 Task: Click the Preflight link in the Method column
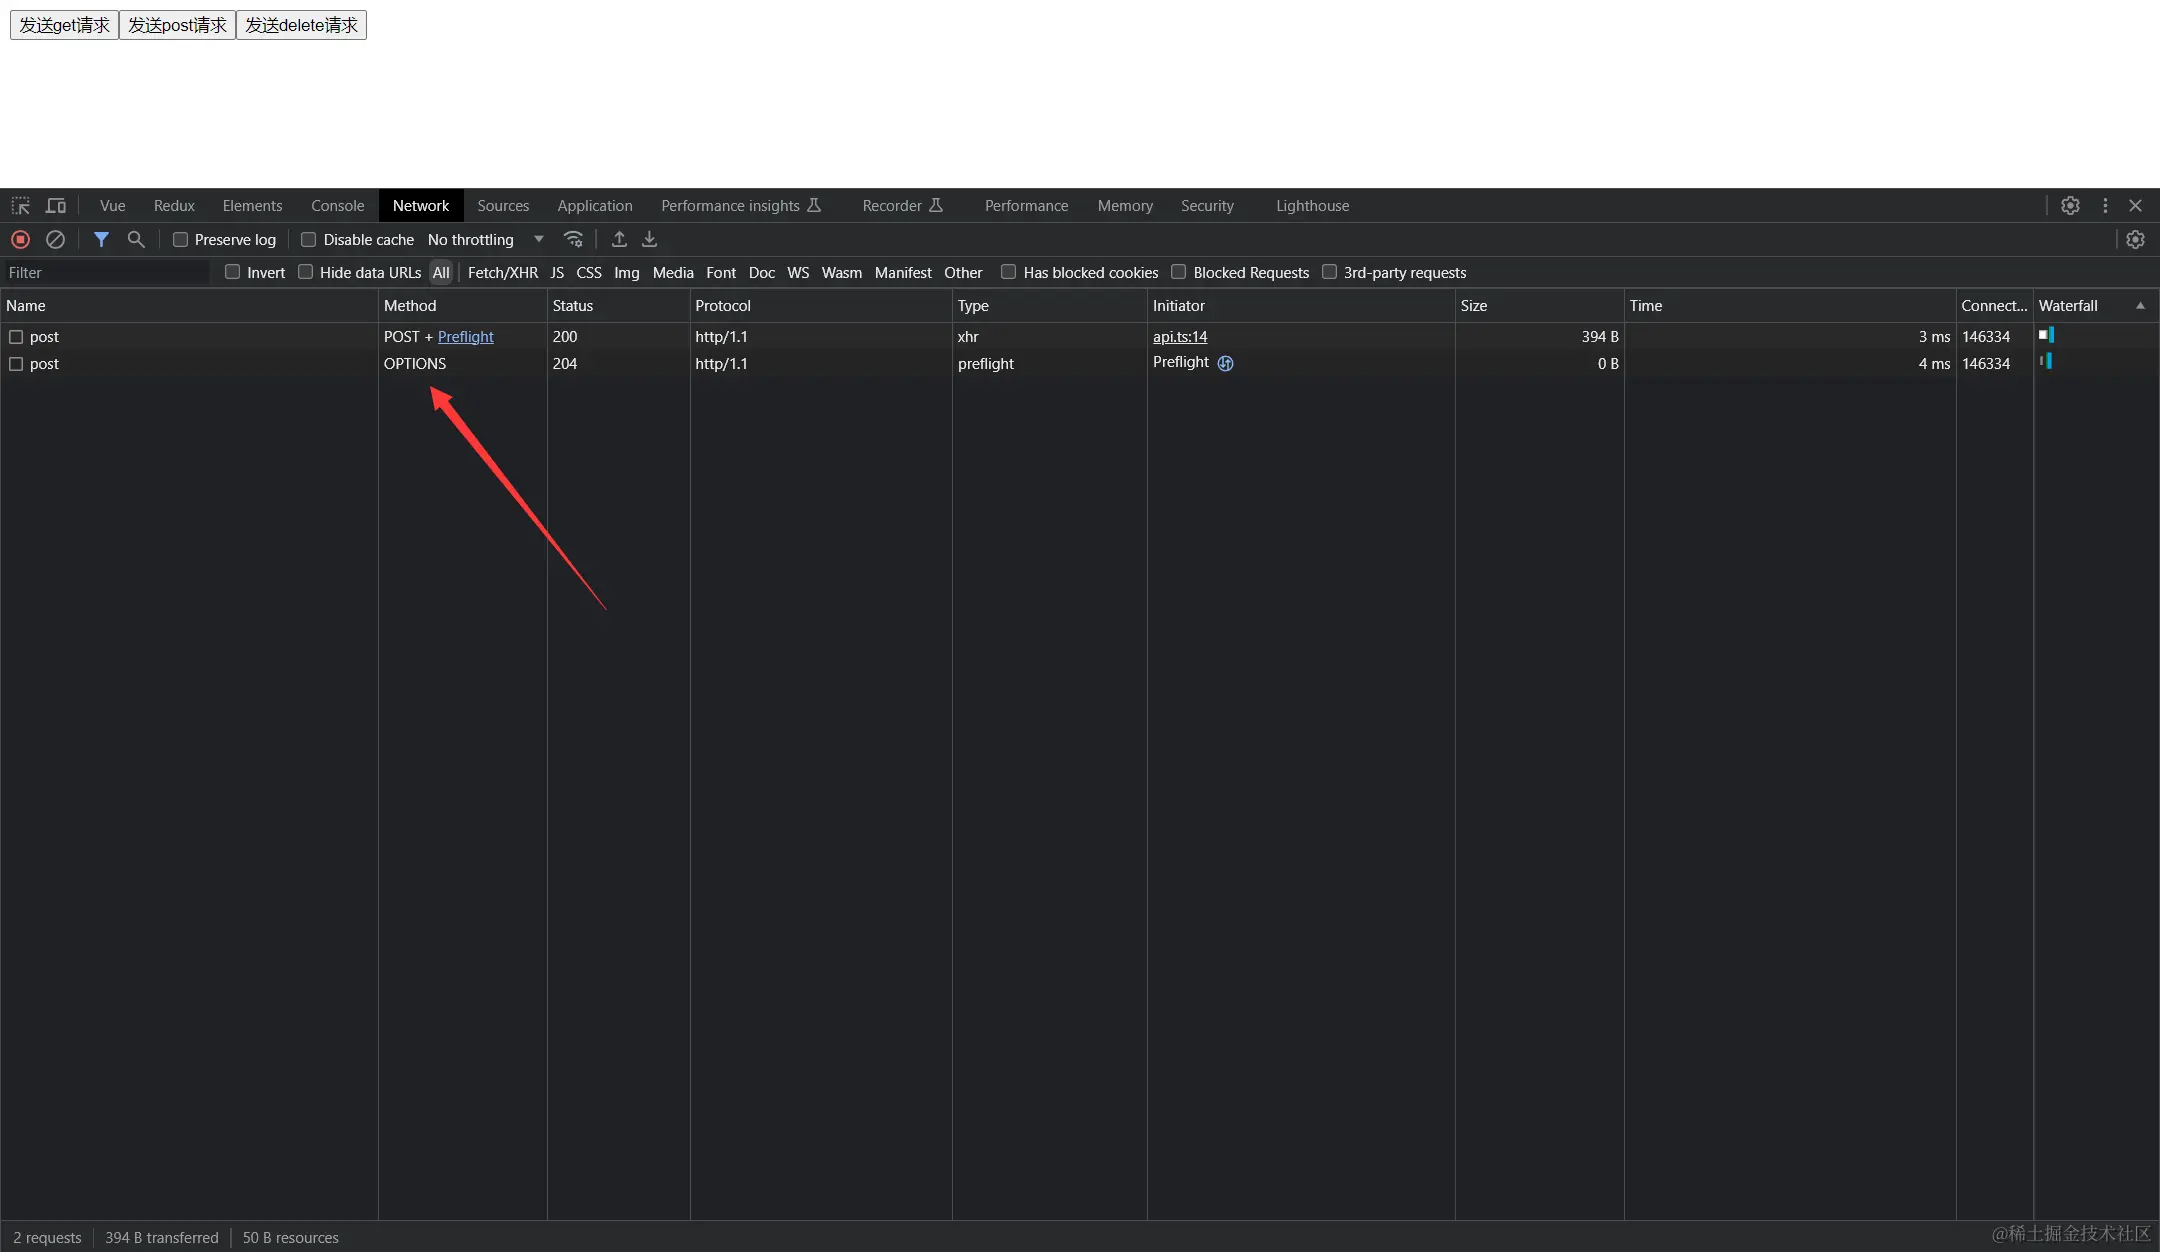coord(466,337)
